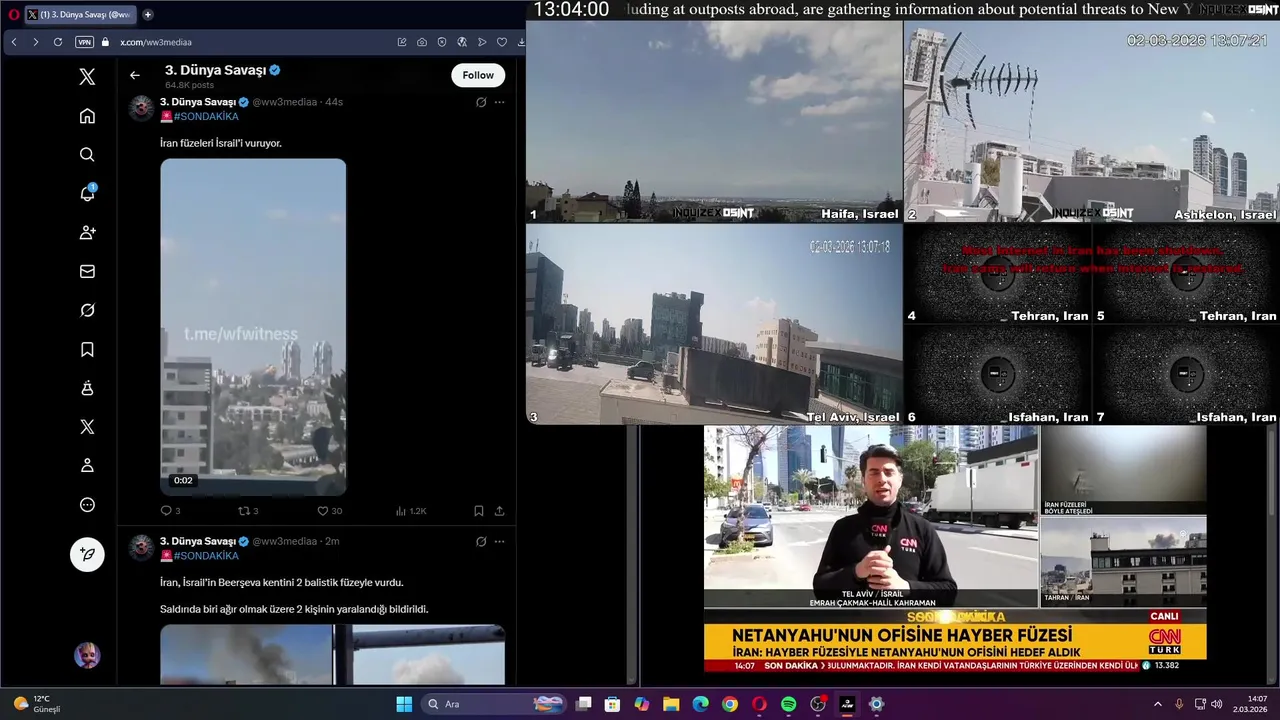Open the Opera flow send icon
This screenshot has height=720, width=1280.
click(x=482, y=42)
